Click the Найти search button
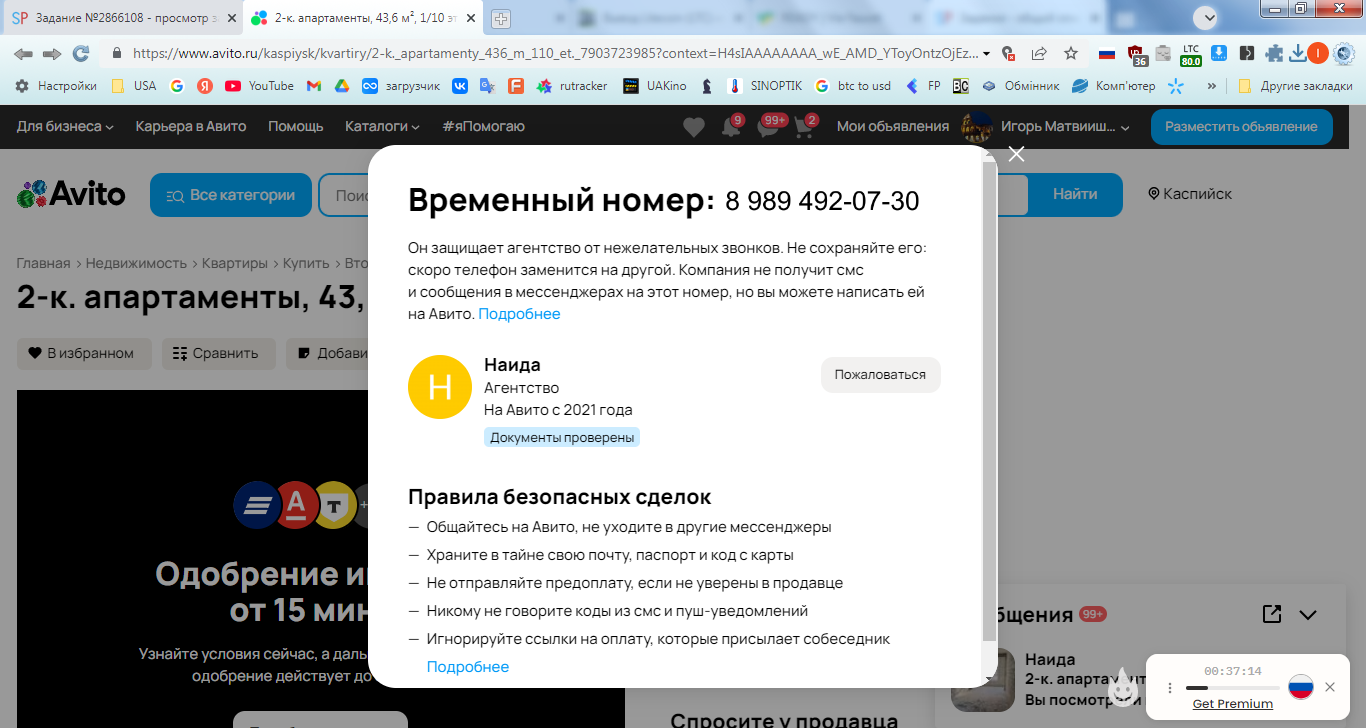Viewport: 1366px width, 728px height. 1075,194
